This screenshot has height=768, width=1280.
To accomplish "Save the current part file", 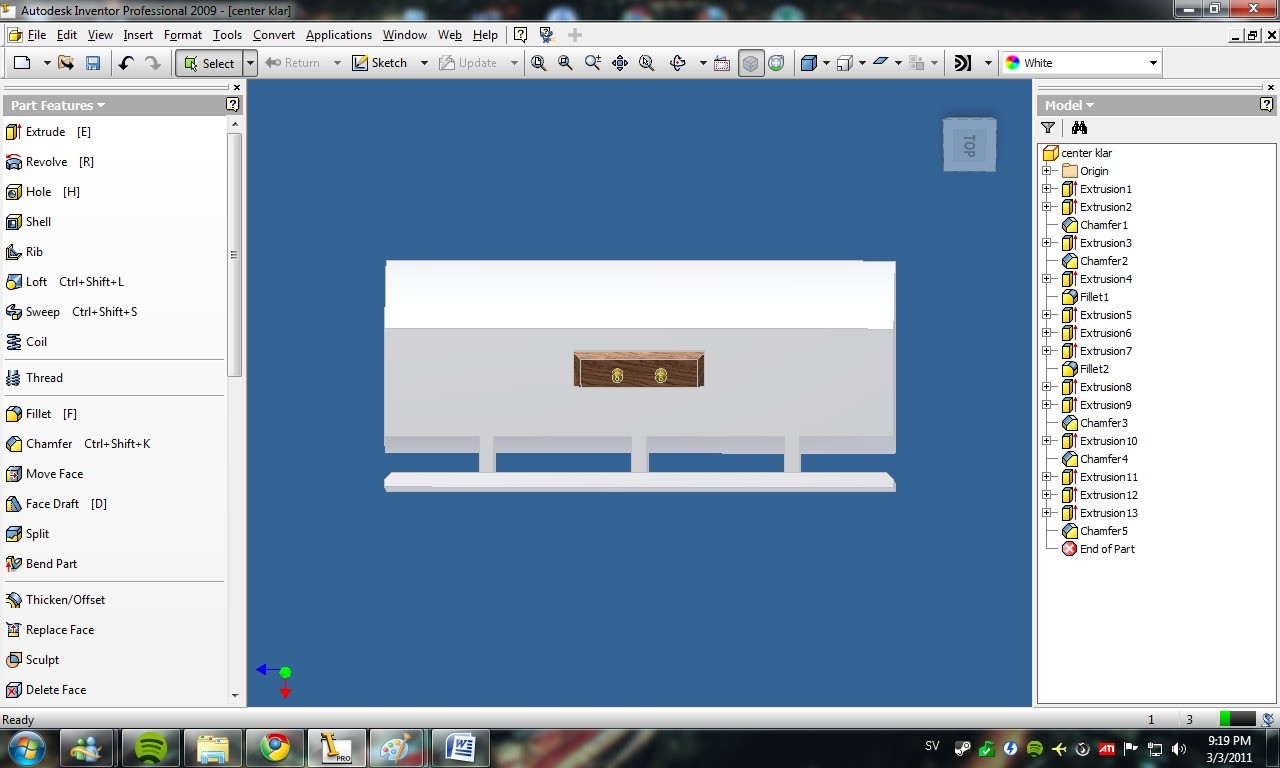I will tap(93, 63).
